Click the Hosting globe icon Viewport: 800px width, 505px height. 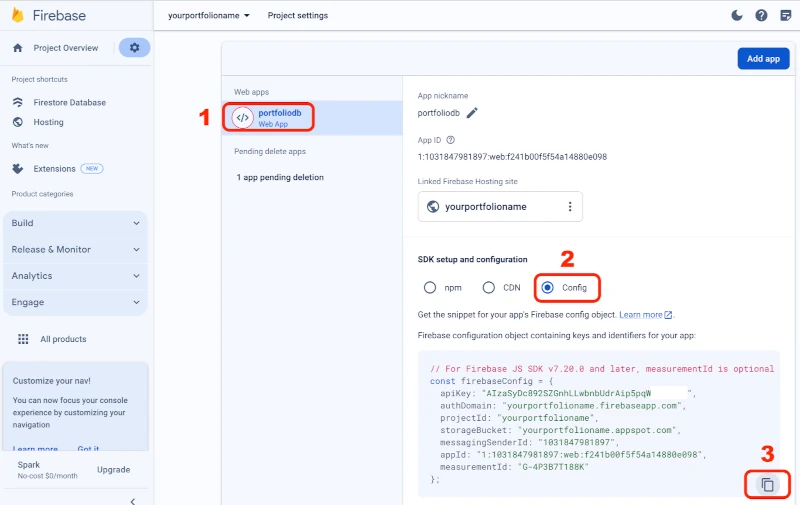point(18,122)
